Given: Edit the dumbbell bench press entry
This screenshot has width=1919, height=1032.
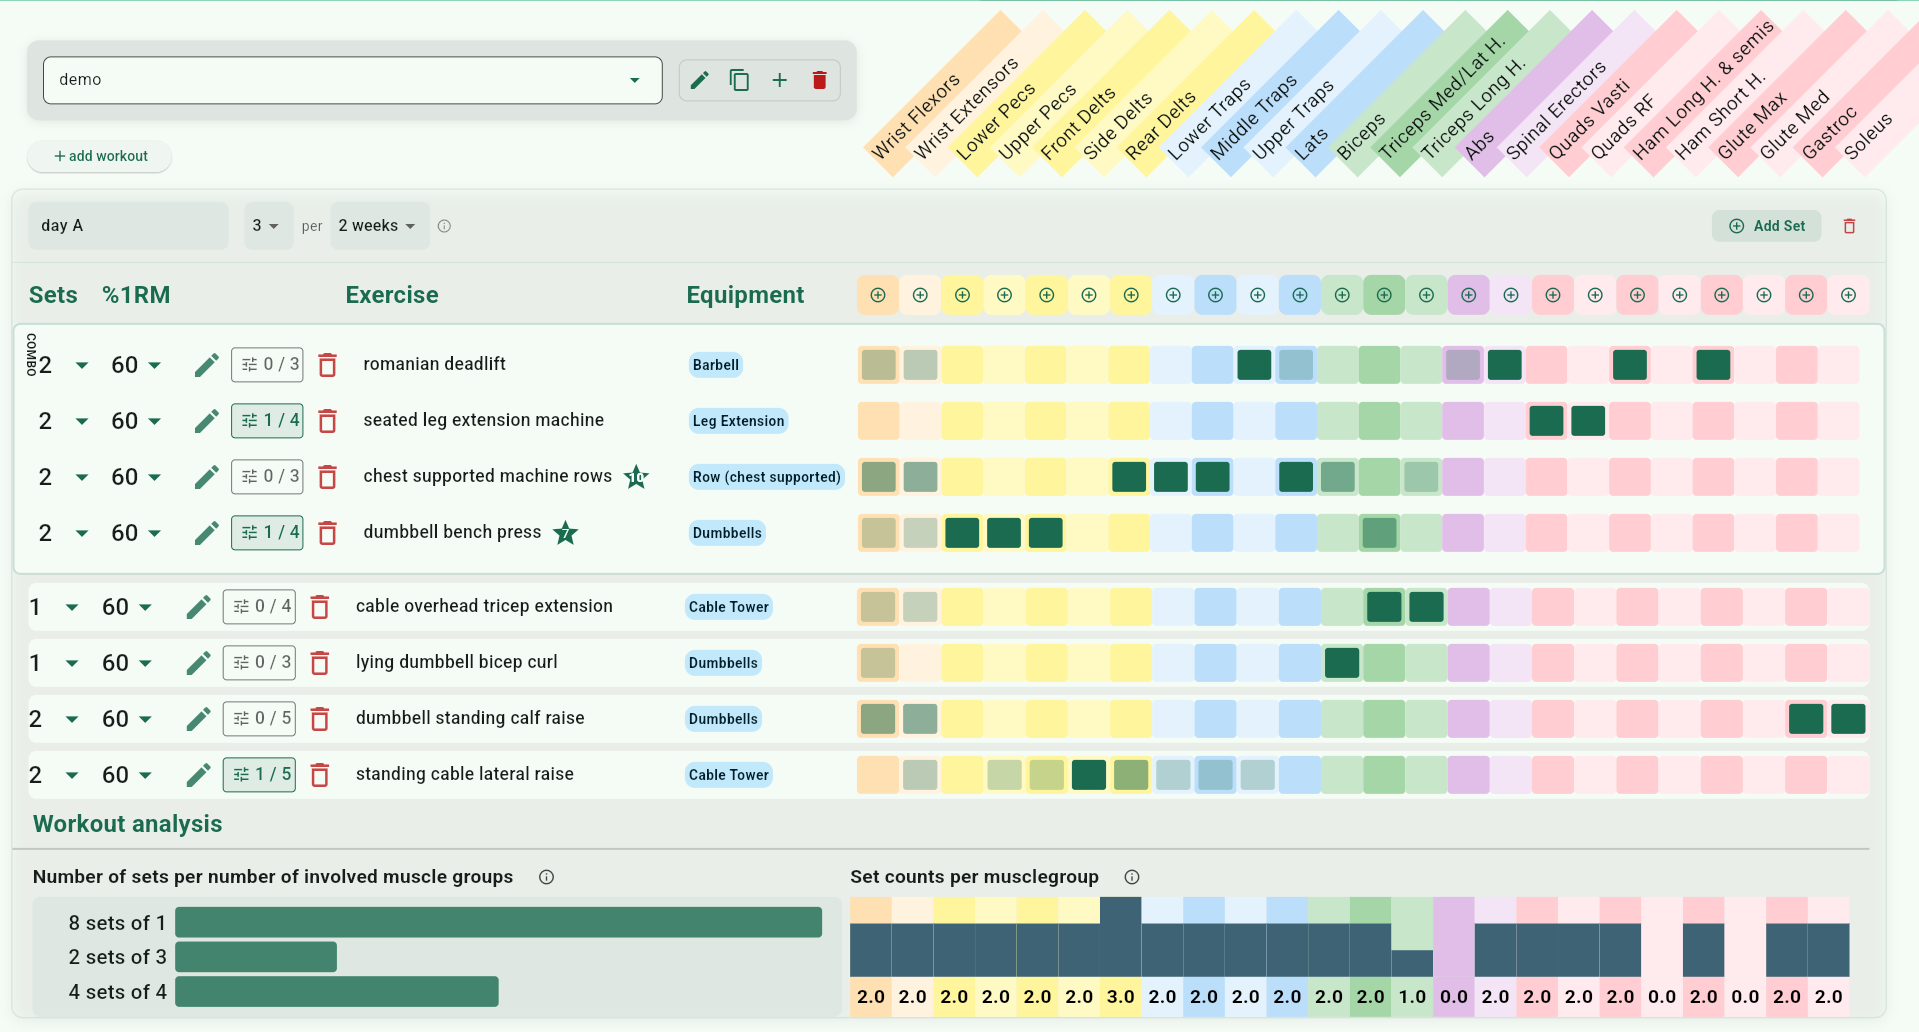Looking at the screenshot, I should click(205, 532).
